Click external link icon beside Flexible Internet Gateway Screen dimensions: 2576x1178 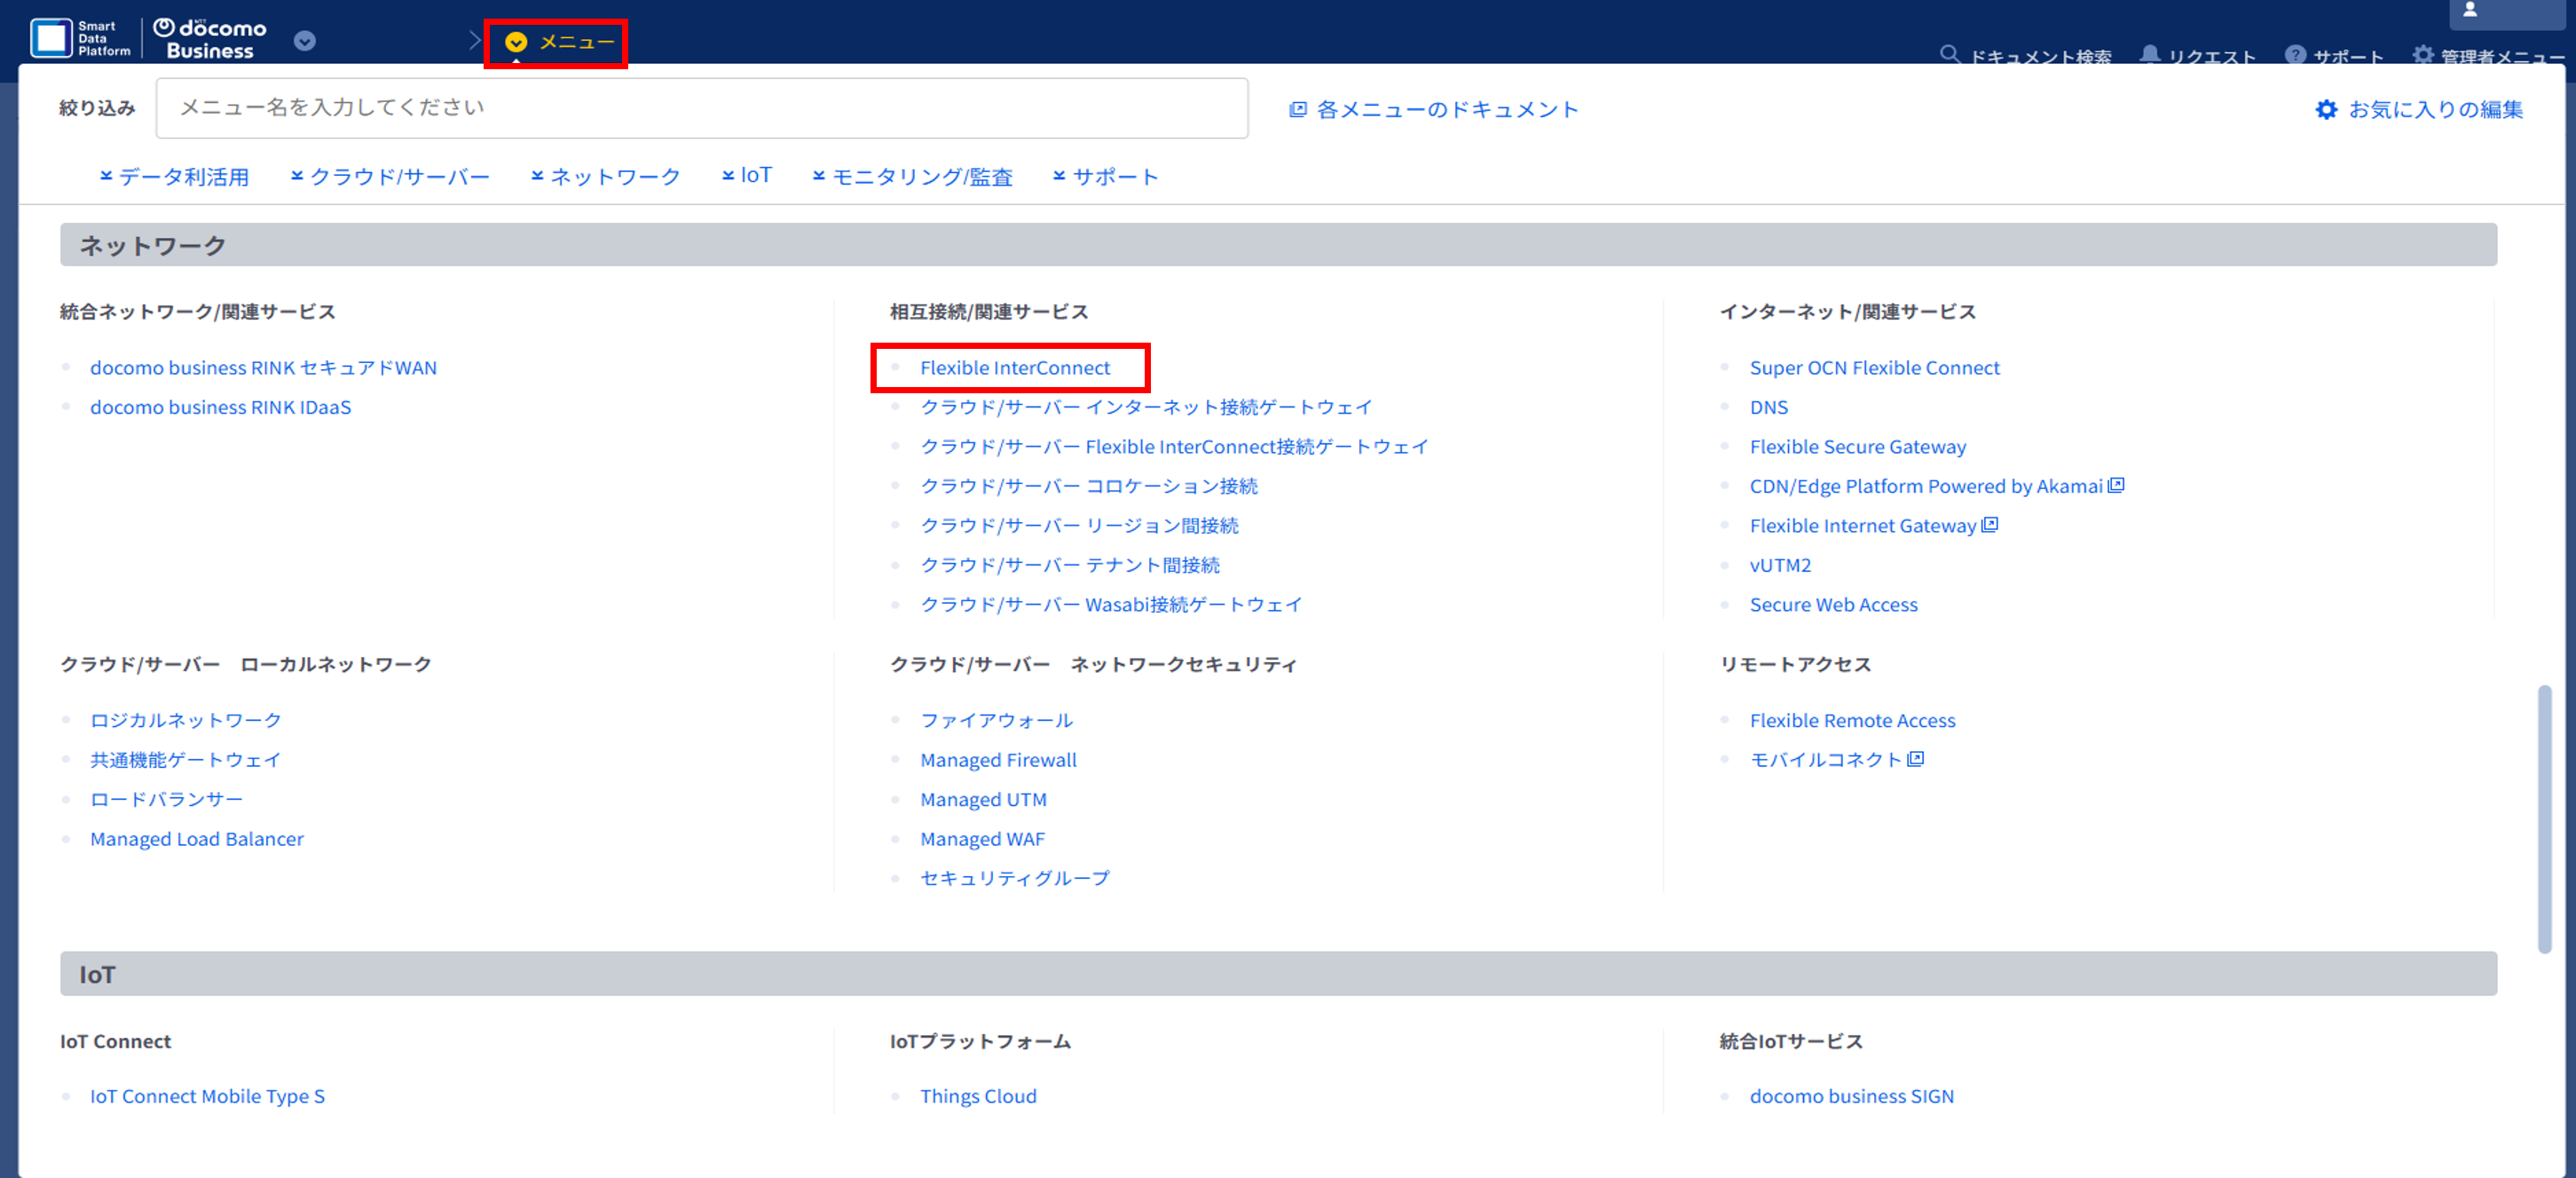[1990, 525]
